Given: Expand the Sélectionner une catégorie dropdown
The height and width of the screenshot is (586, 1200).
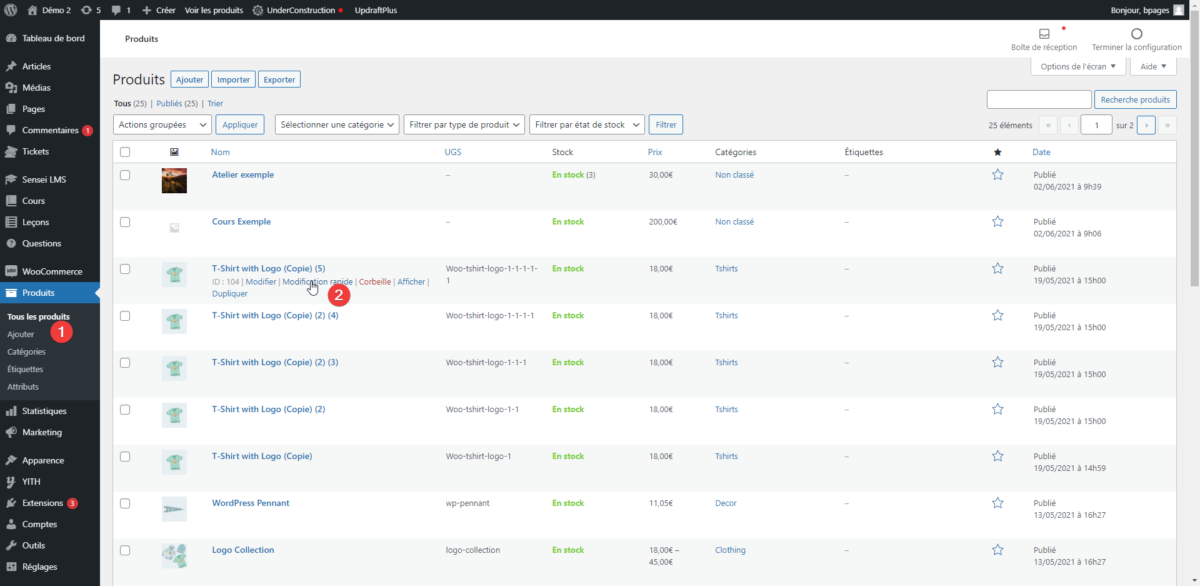Looking at the screenshot, I should (337, 125).
